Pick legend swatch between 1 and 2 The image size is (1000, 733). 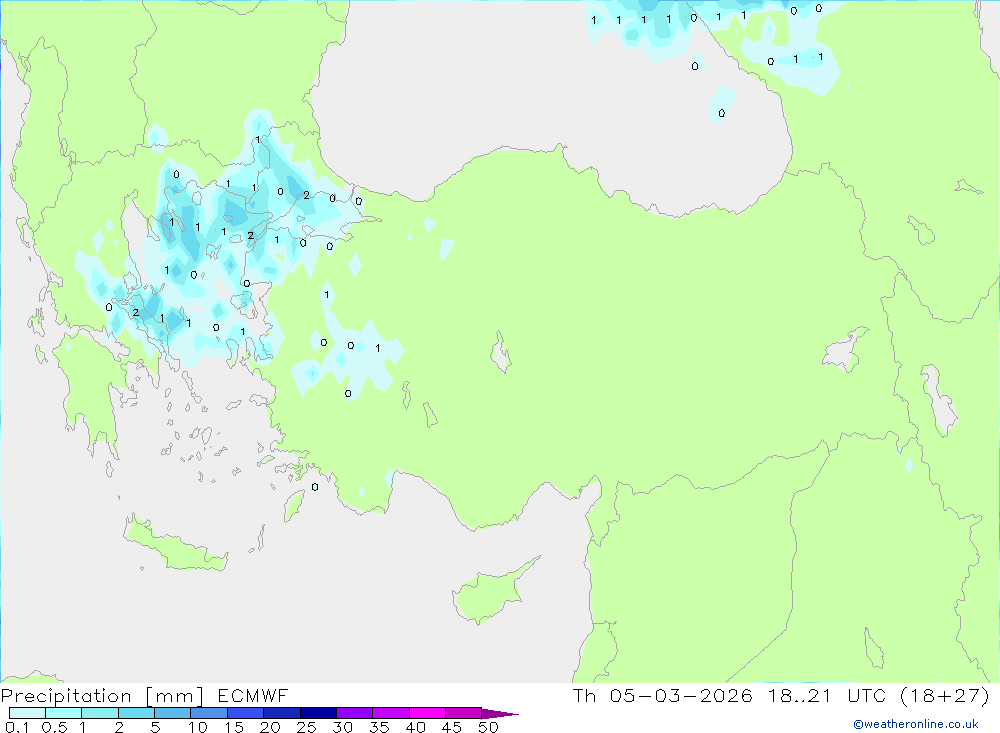pos(100,713)
